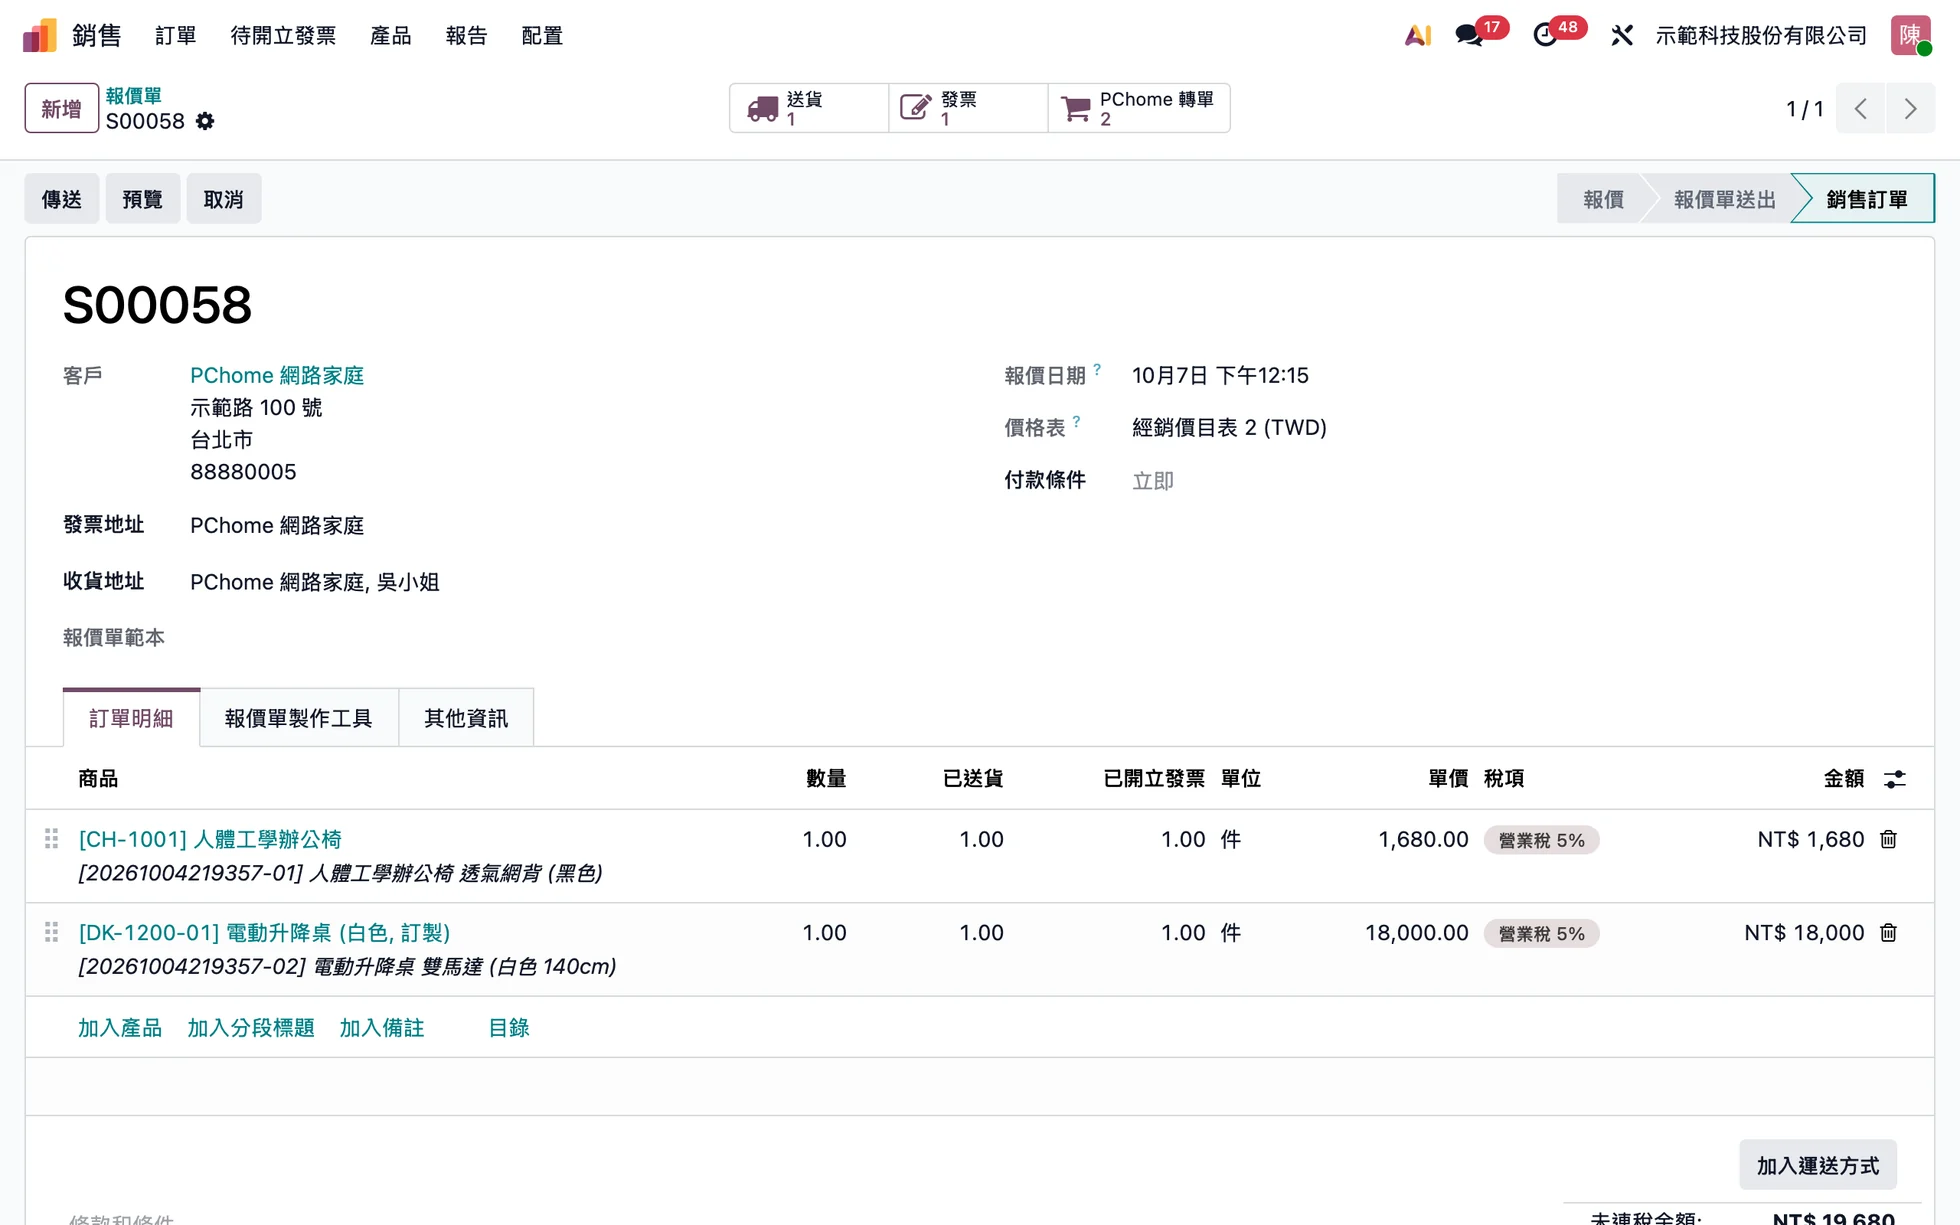Click the 價格表 field value
1960x1225 pixels.
coord(1229,428)
